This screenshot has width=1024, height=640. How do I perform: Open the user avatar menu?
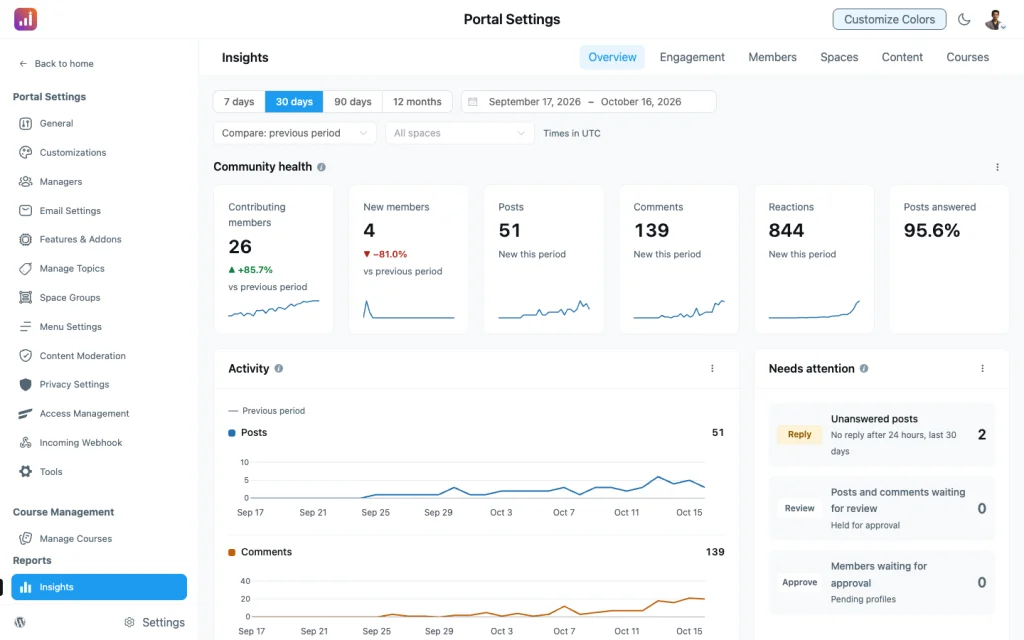pyautogui.click(x=995, y=20)
